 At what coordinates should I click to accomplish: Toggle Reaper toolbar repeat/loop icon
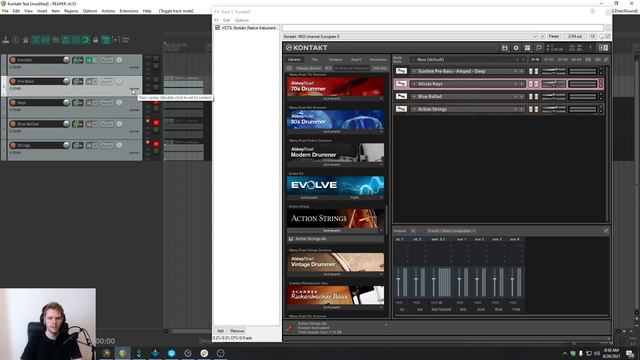86,40
